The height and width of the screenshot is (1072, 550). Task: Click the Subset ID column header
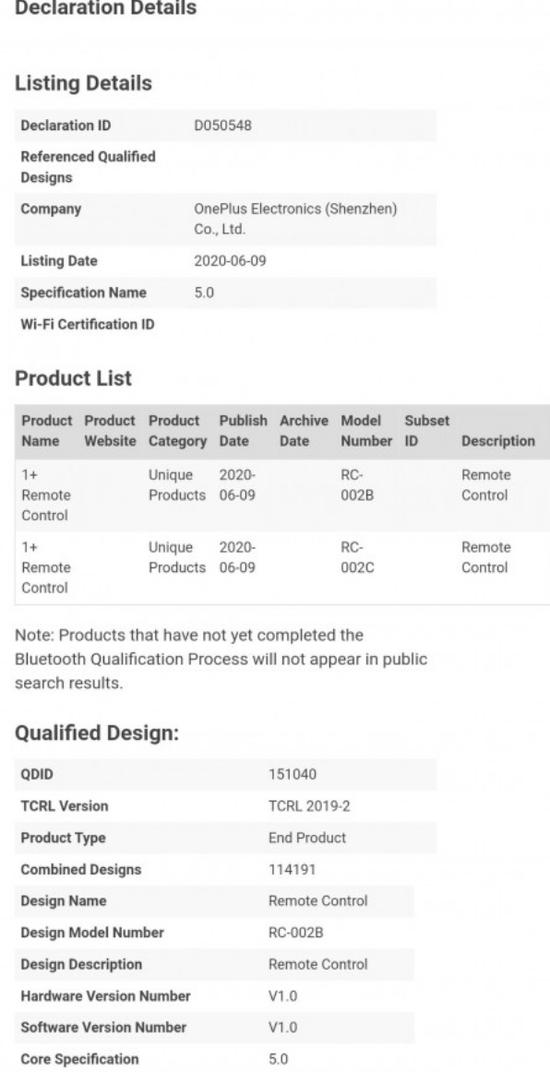click(x=426, y=431)
